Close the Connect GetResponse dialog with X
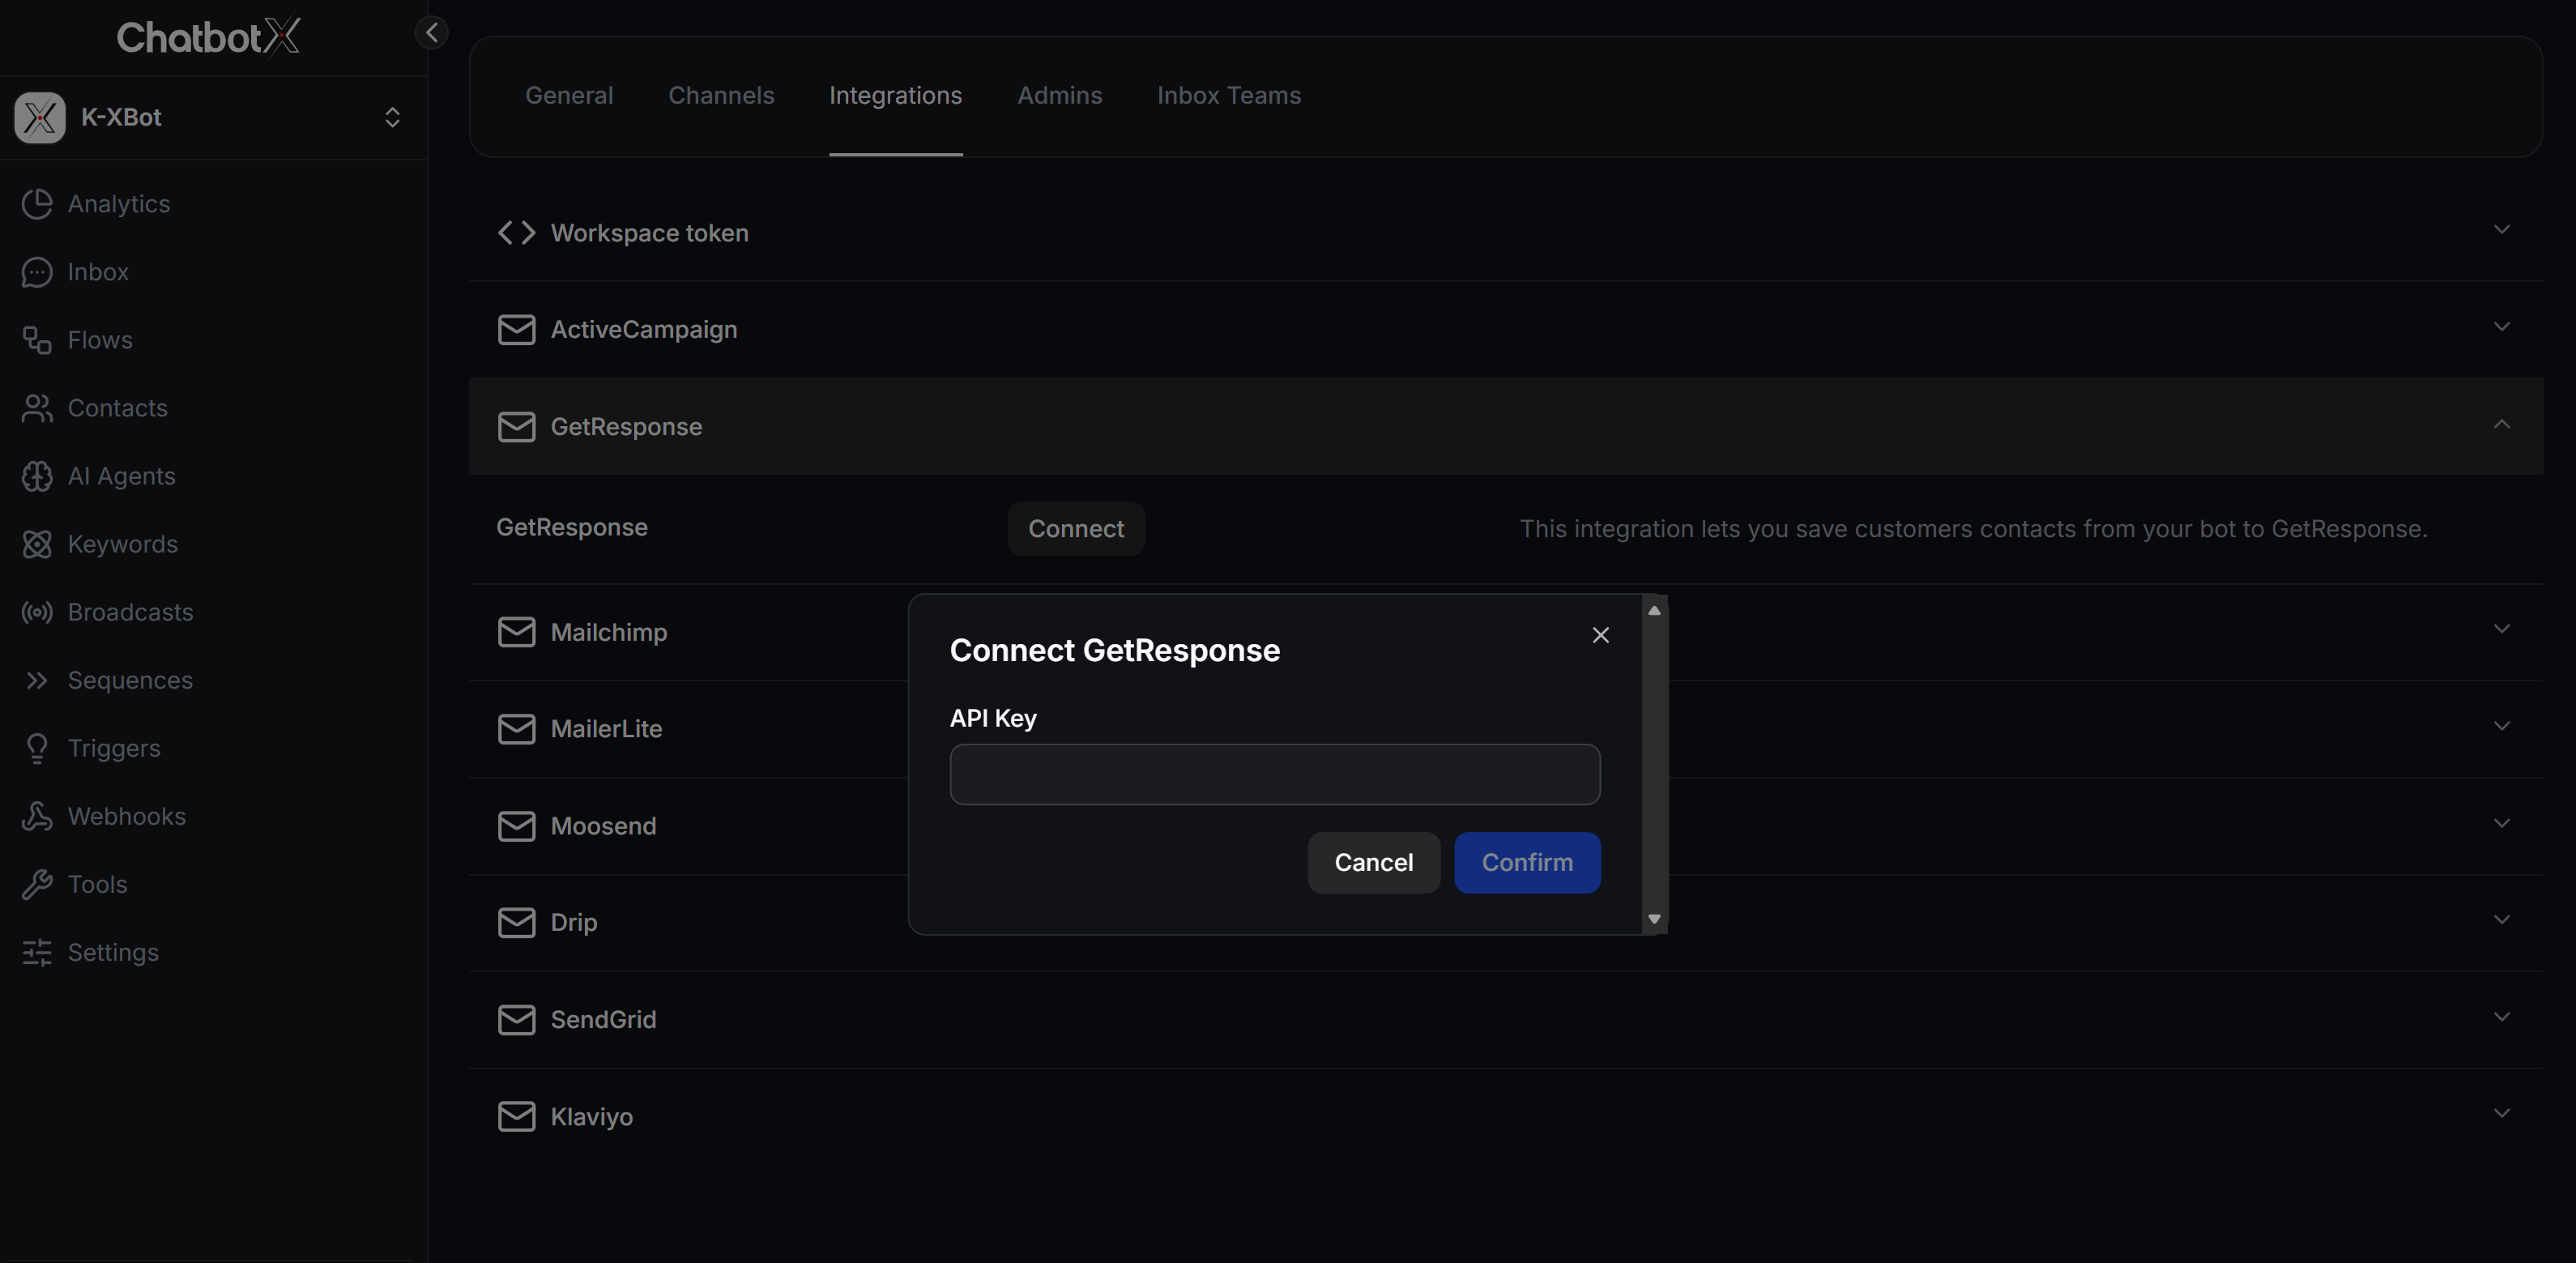The image size is (2576, 1263). click(1600, 635)
